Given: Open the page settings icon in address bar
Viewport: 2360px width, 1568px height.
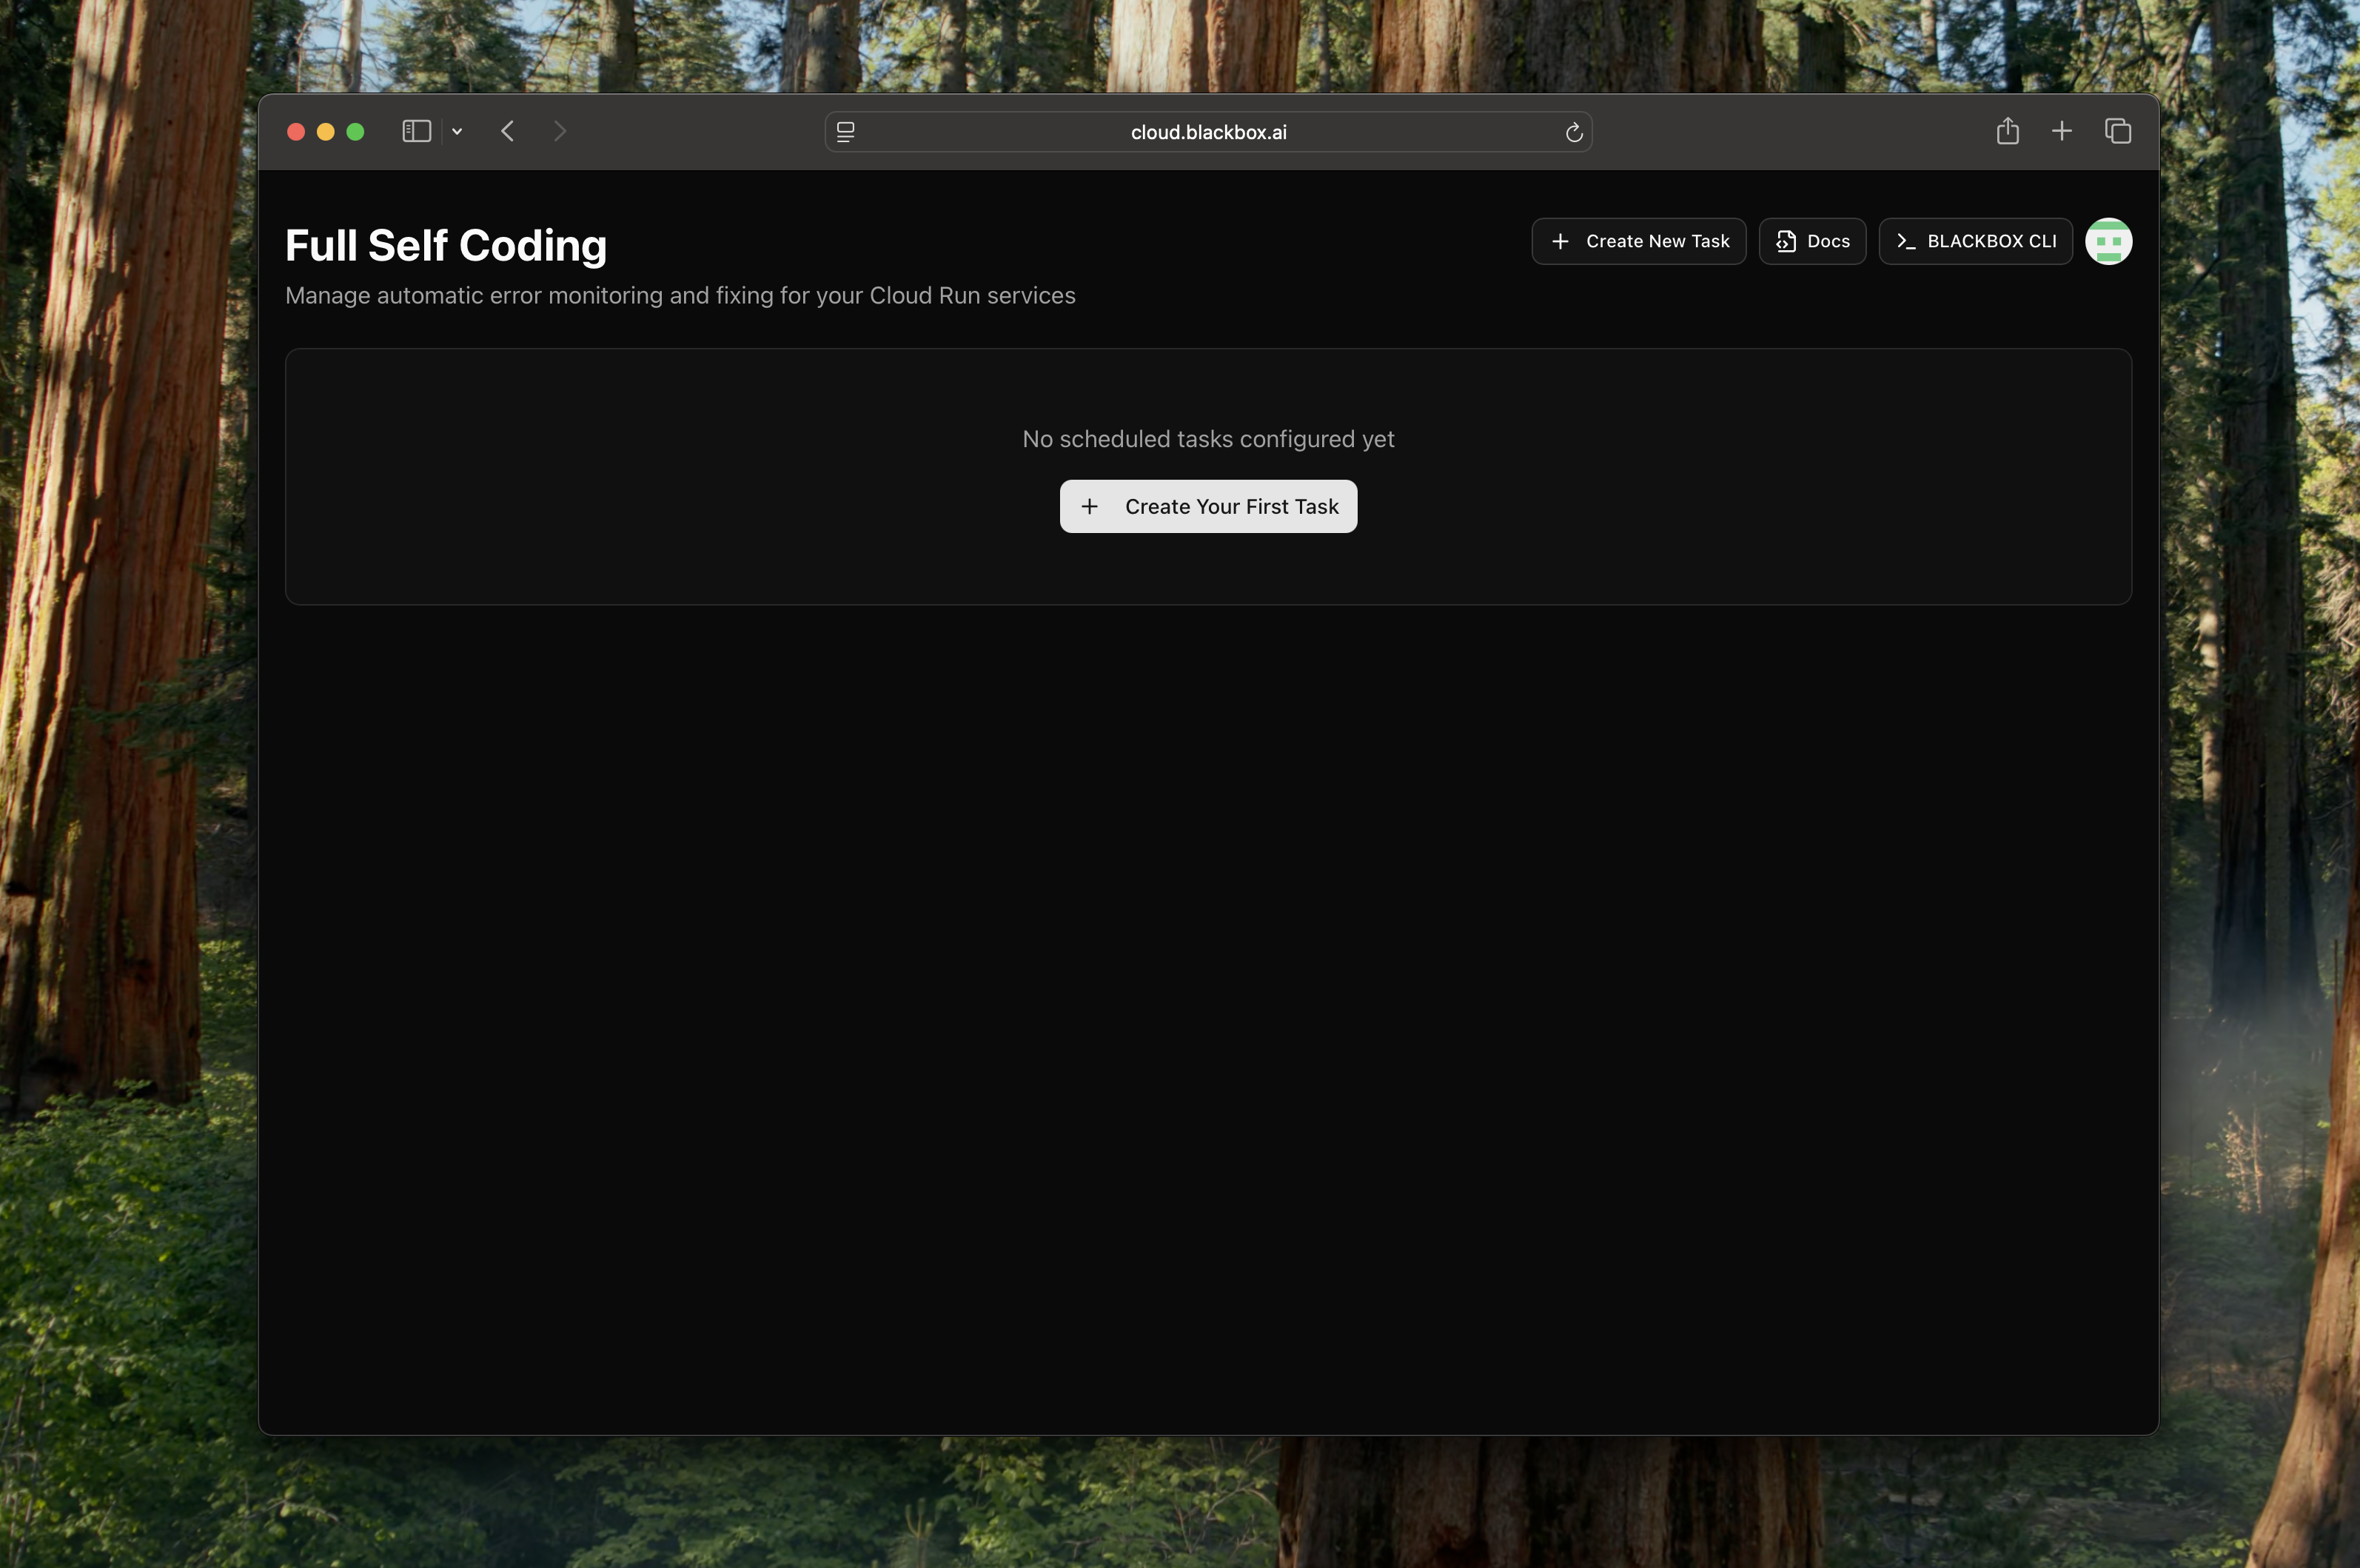Looking at the screenshot, I should click(x=846, y=132).
